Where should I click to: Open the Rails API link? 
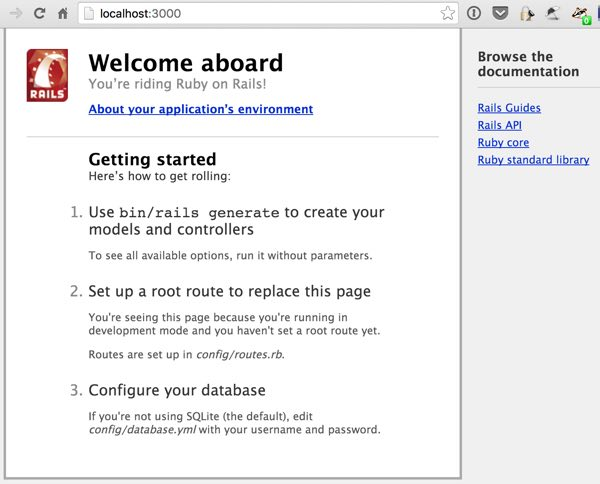499,125
